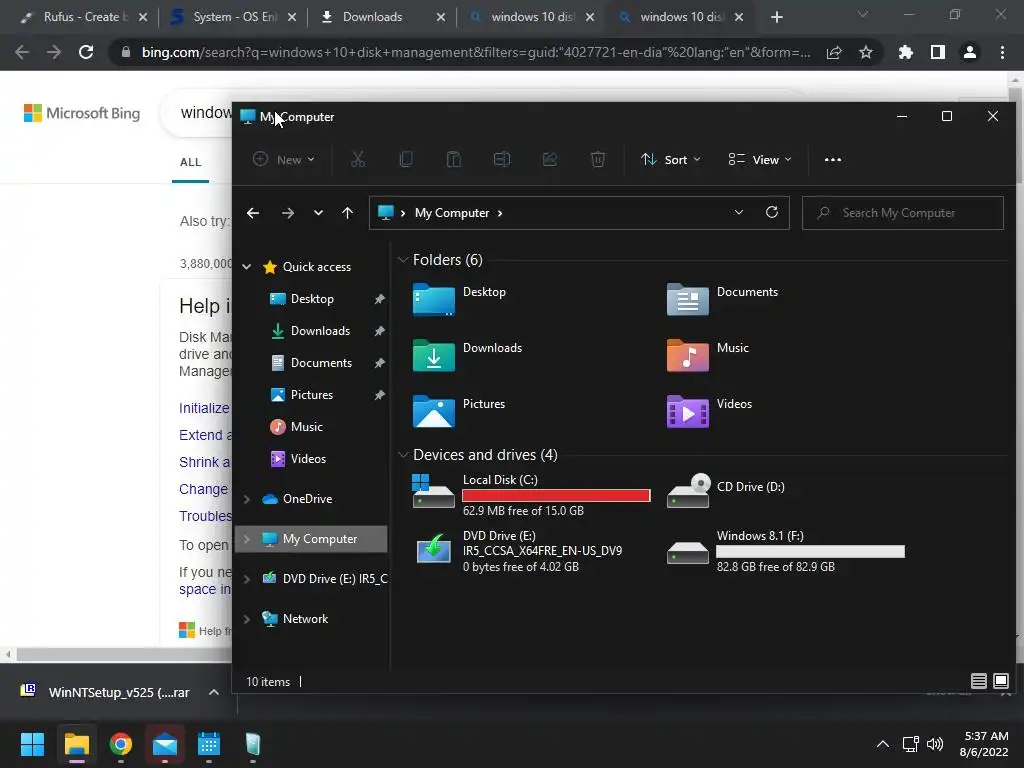Viewport: 1024px width, 768px height.
Task: Go back using Explorer back arrow
Action: 253,213
